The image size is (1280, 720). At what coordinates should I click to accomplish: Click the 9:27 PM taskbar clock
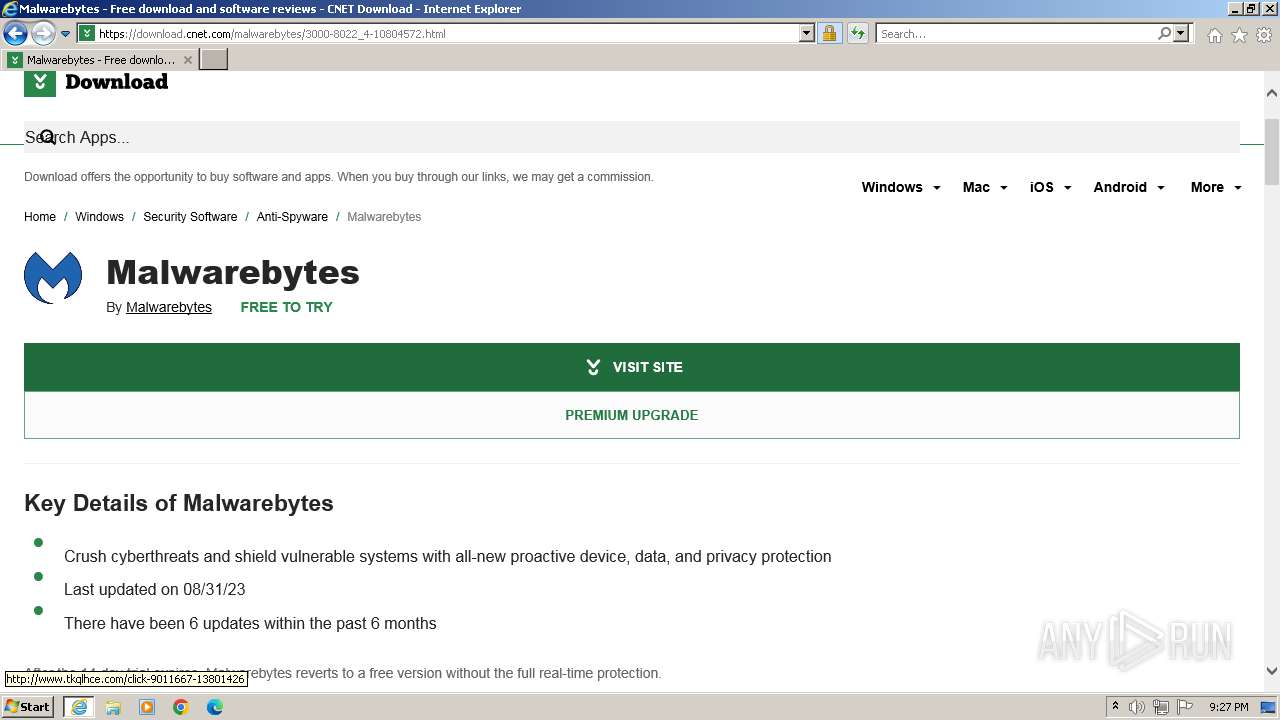(1229, 707)
